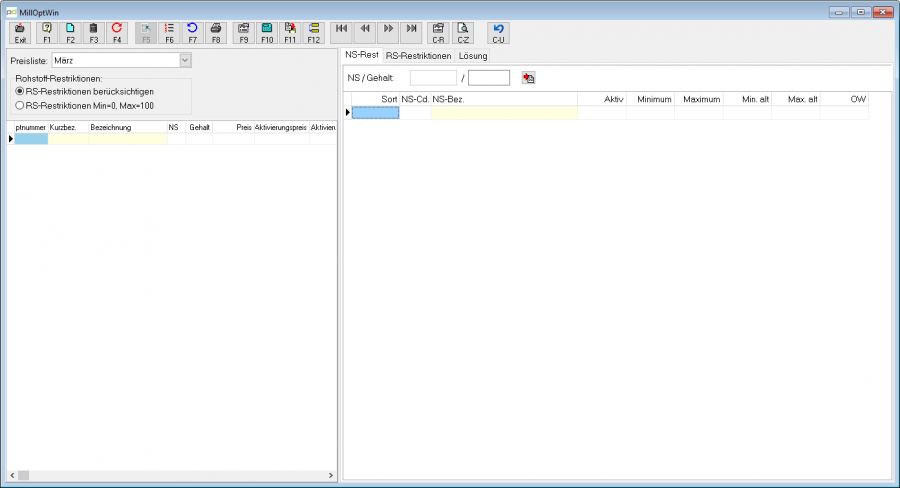Click the C-U undo icon
This screenshot has width=900, height=488.
tap(498, 33)
